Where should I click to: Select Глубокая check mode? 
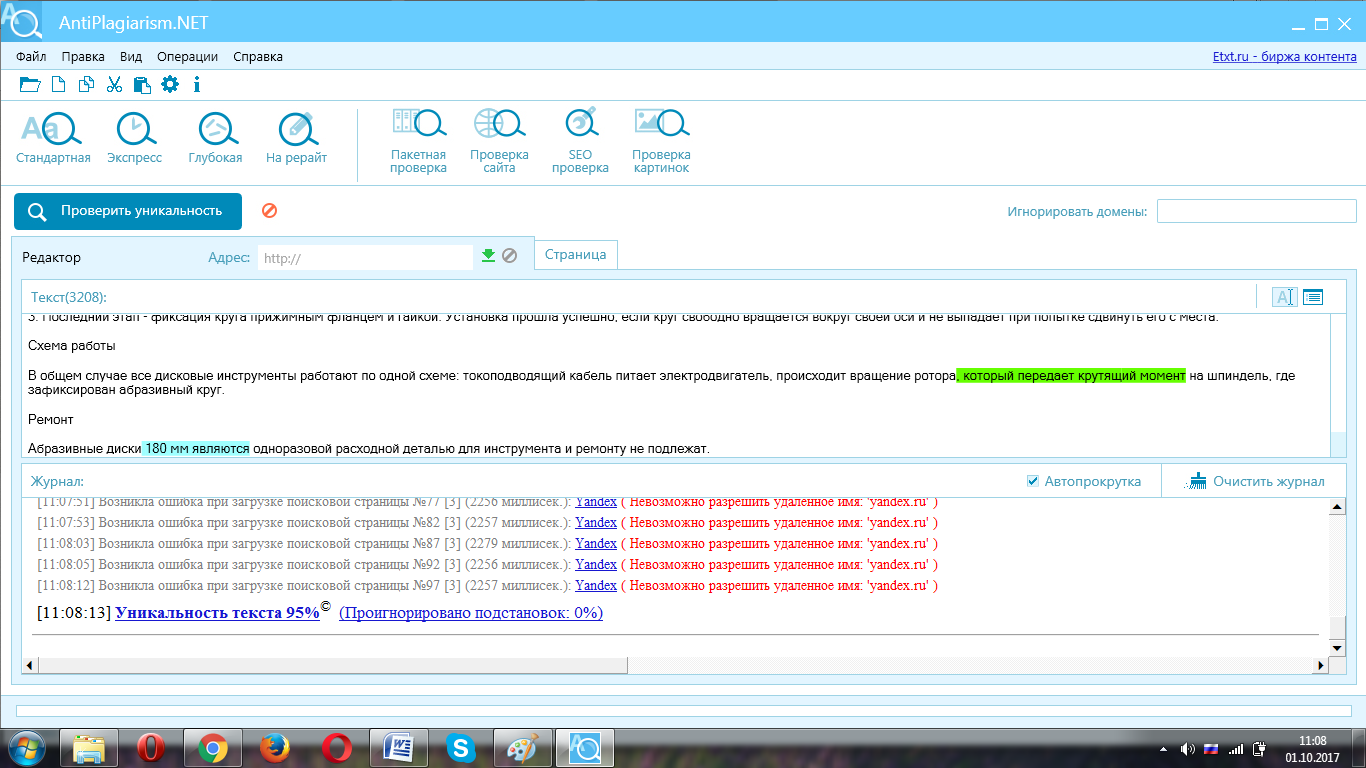(215, 138)
